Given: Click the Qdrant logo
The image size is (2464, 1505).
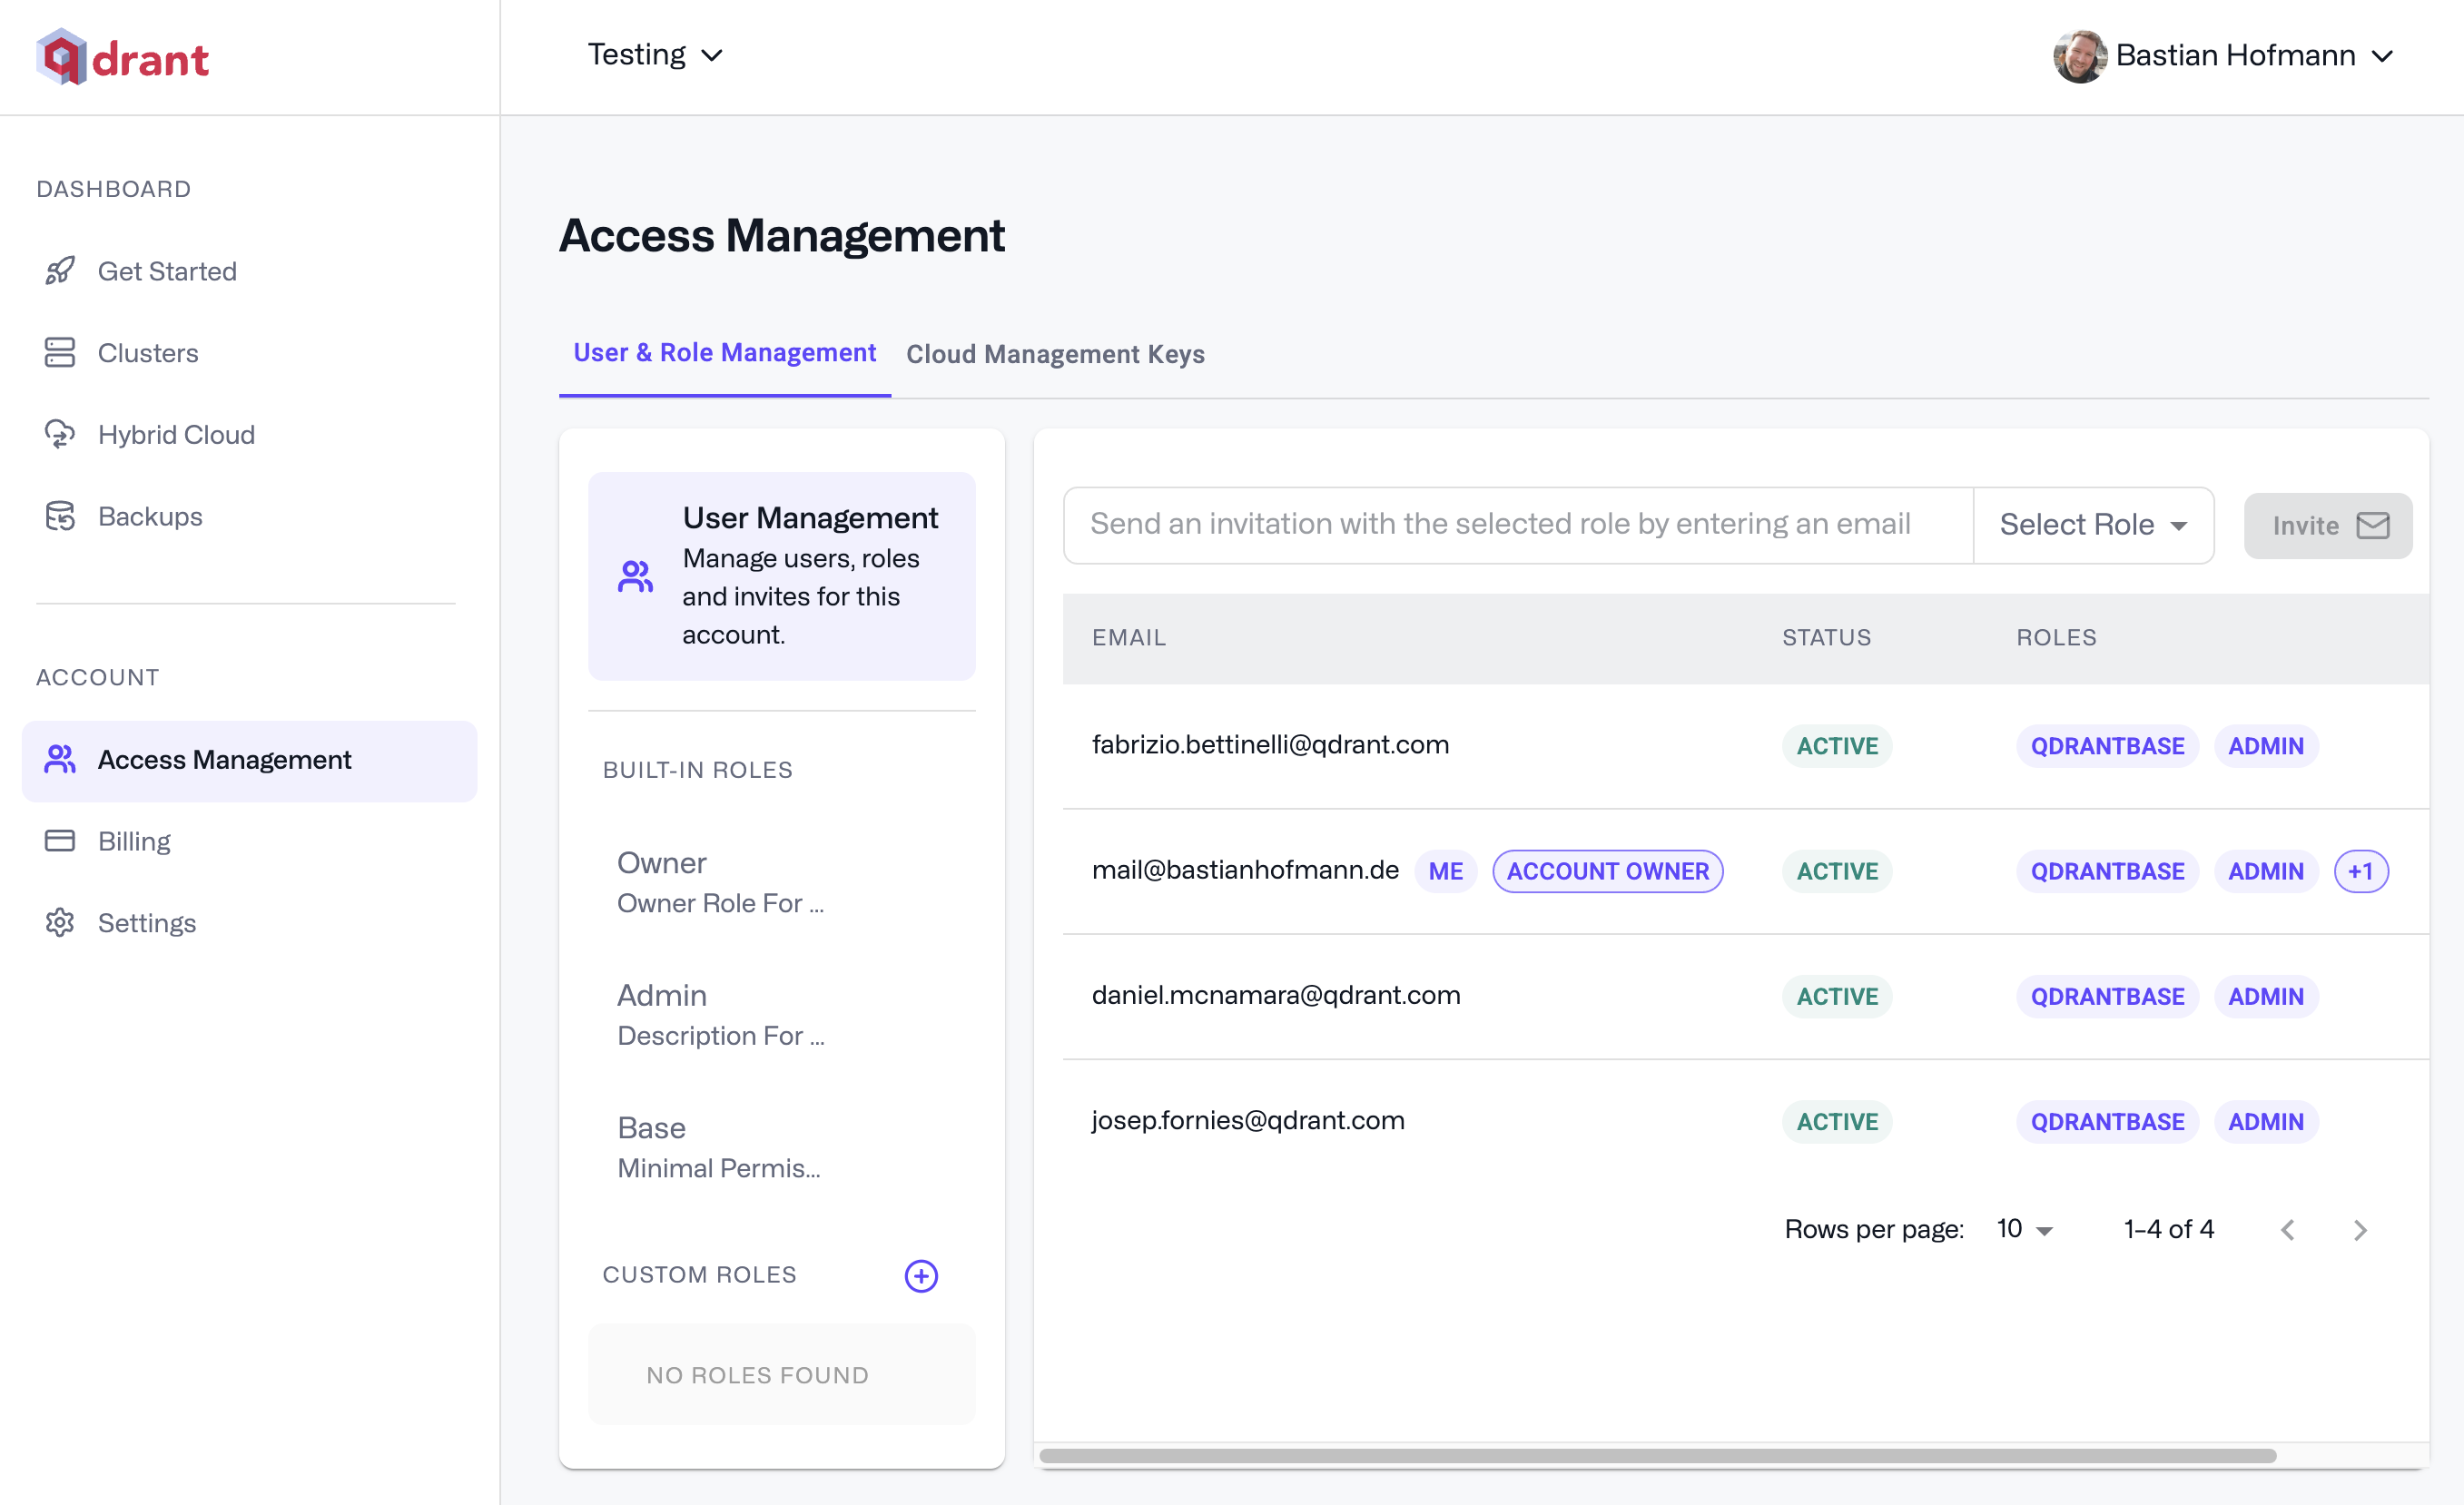Looking at the screenshot, I should 122,57.
